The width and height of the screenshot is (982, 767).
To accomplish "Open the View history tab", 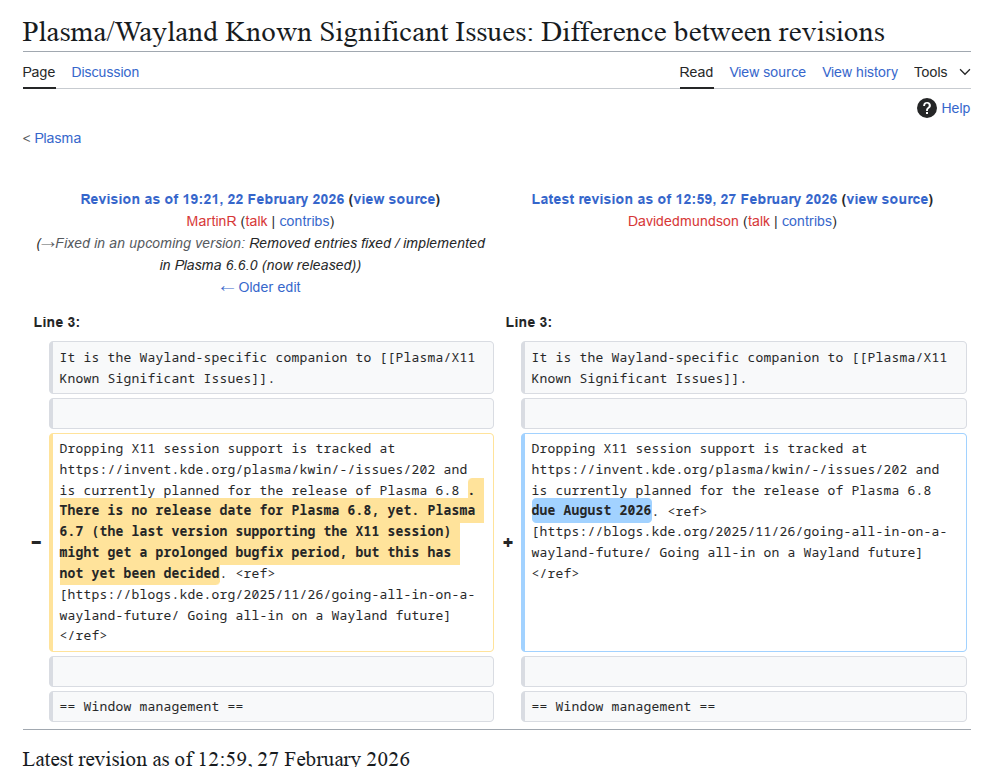I will click(860, 73).
